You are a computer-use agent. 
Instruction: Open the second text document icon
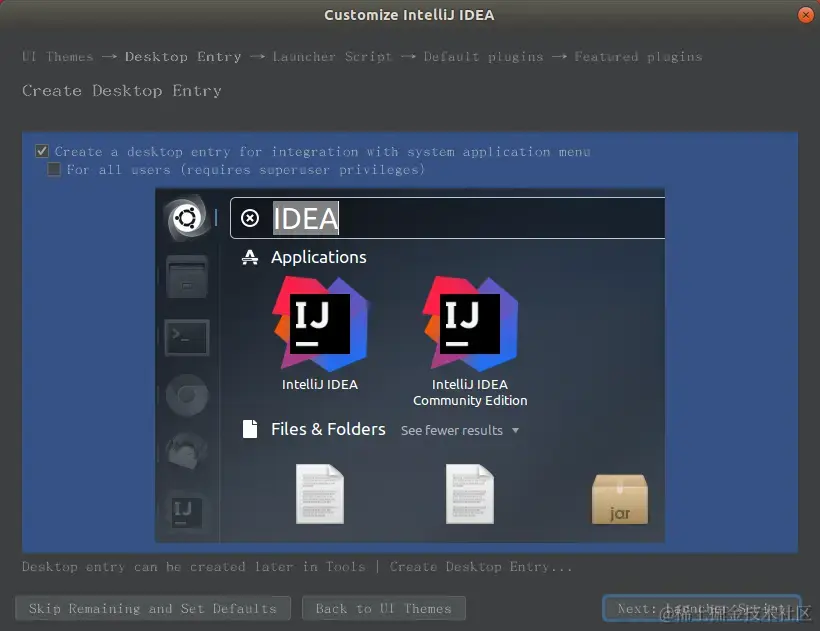point(470,494)
